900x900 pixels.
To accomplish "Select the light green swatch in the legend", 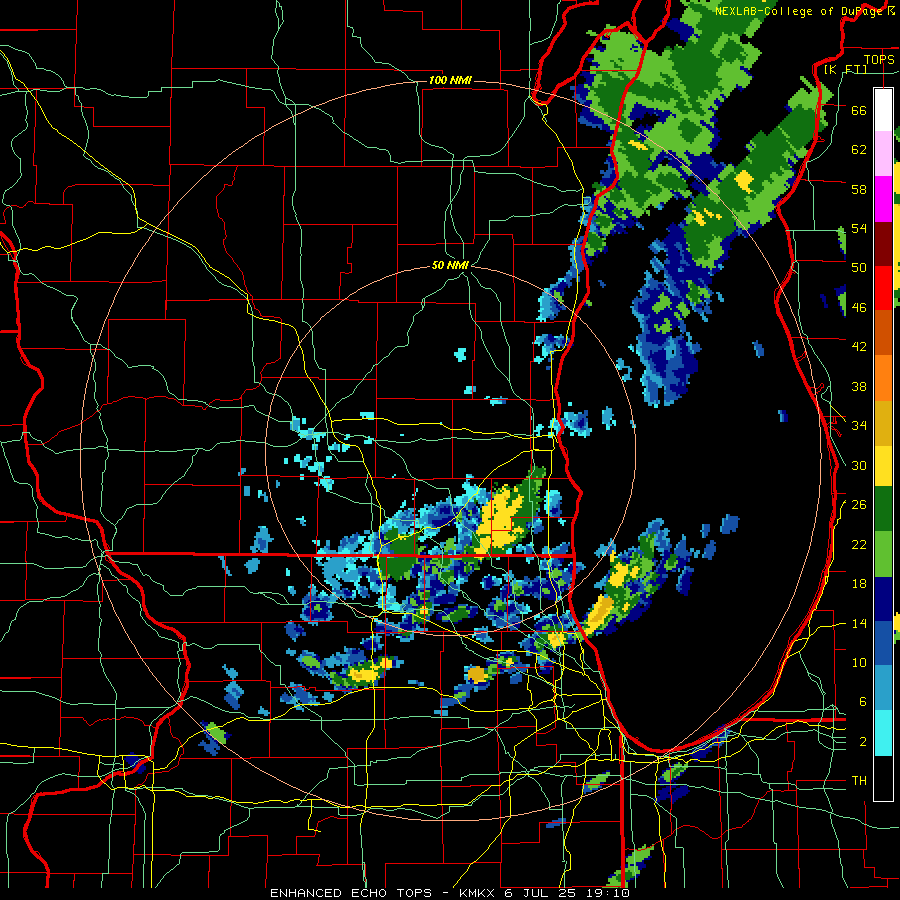I will point(883,554).
